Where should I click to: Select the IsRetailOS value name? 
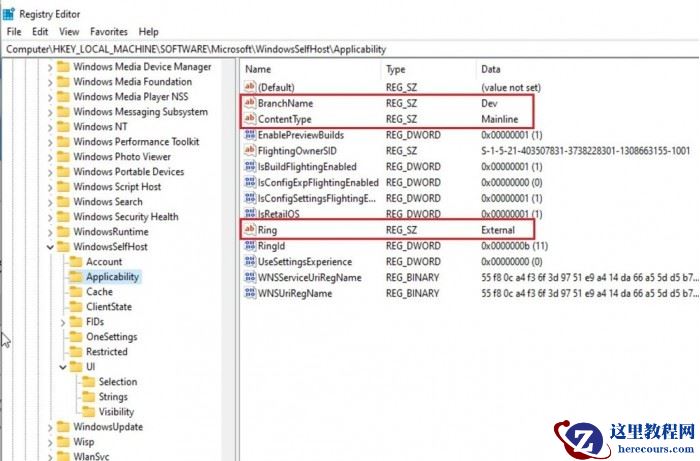point(279,214)
